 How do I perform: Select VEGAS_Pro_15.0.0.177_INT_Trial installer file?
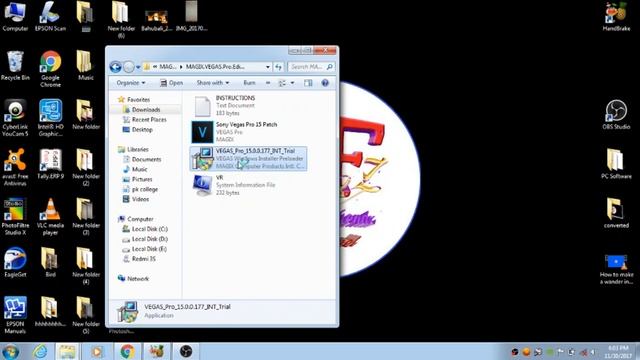(x=249, y=158)
